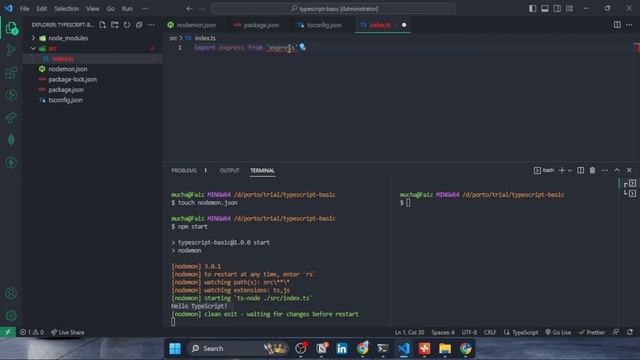Open the Explorer view in activity bar
Viewport: 640px width, 360px height.
pos(11,28)
